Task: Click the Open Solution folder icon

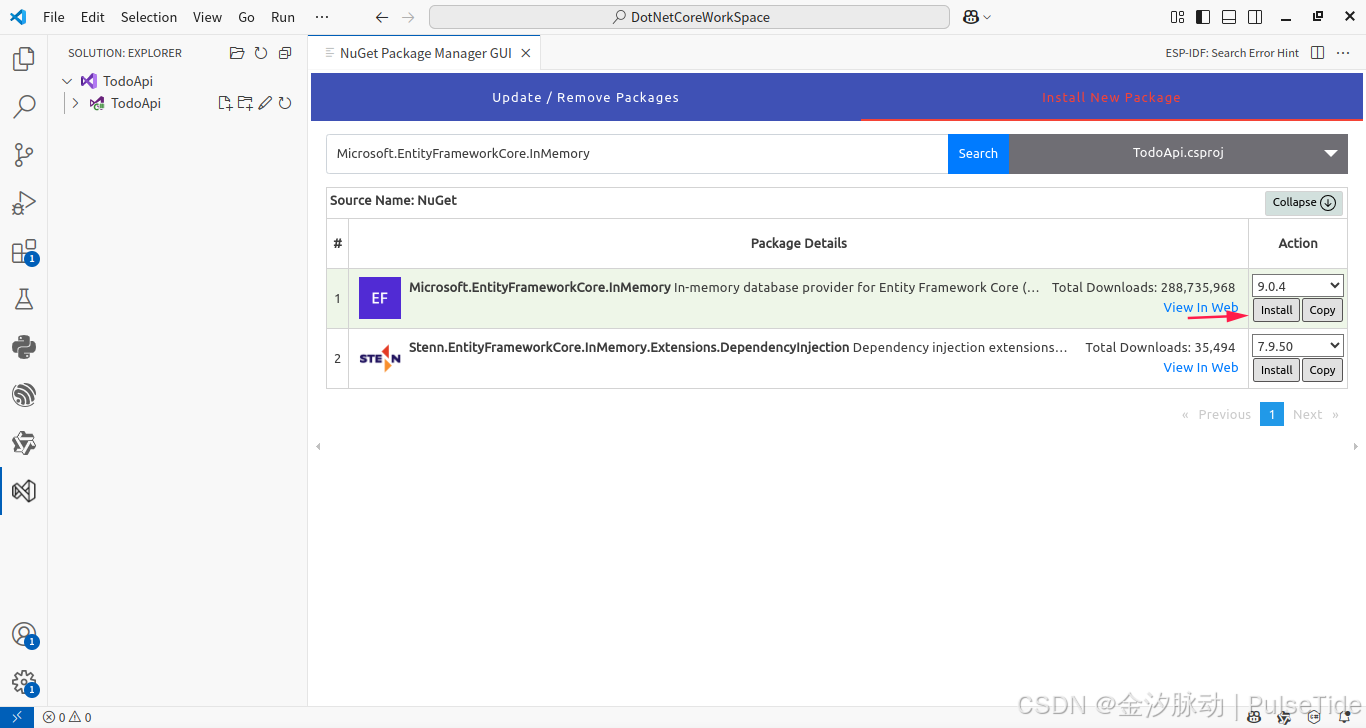Action: tap(237, 53)
